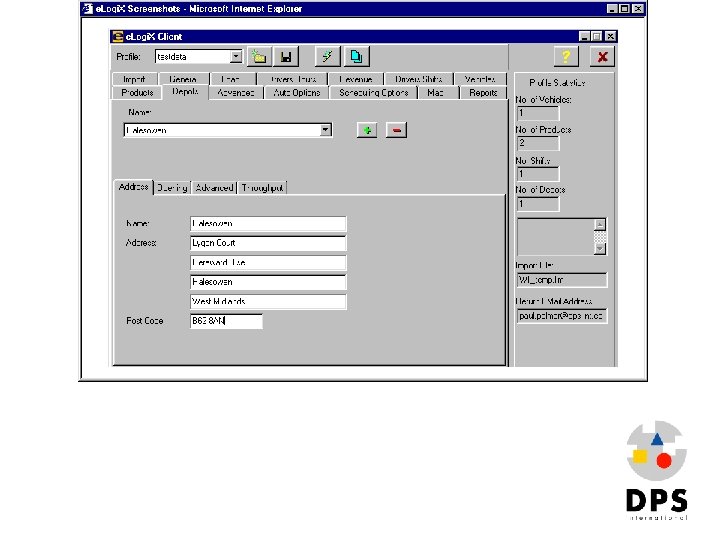
Task: Click the yellow question mark help icon
Action: click(566, 57)
